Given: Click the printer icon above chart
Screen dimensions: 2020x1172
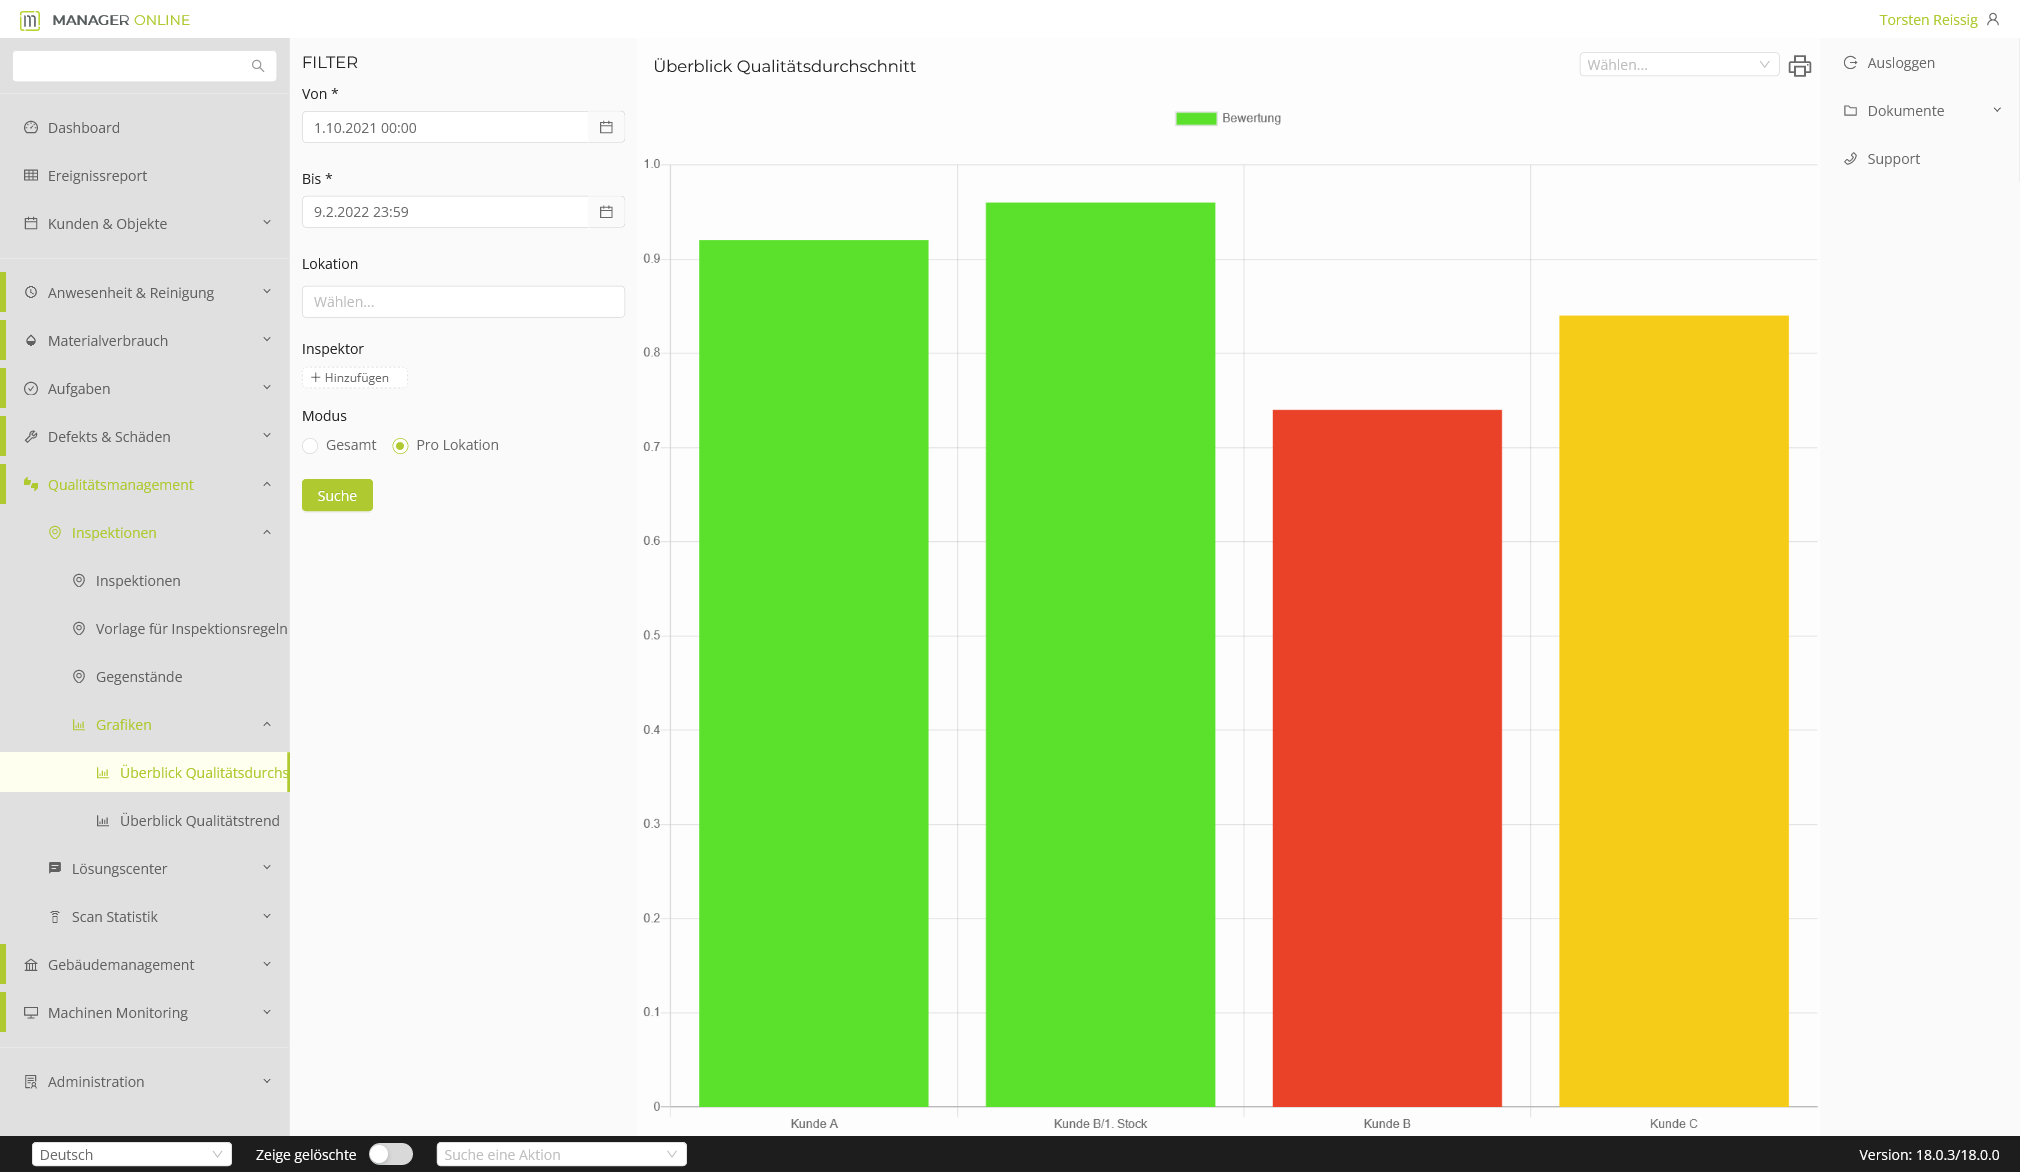Looking at the screenshot, I should [1799, 66].
